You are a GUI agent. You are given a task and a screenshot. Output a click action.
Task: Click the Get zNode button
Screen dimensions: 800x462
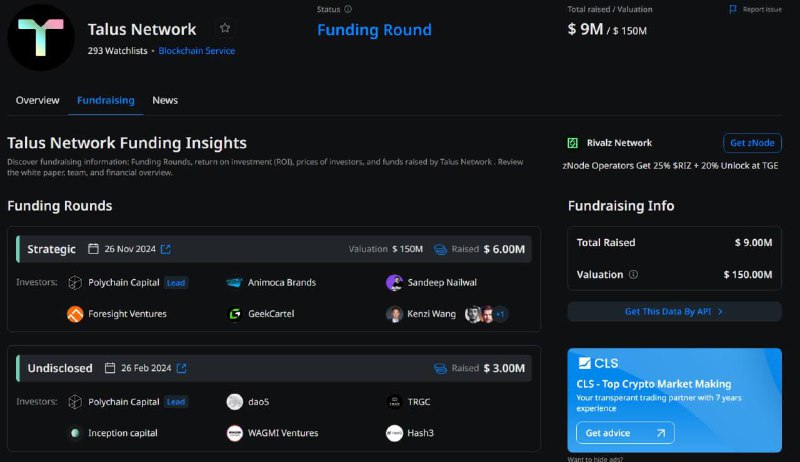click(x=752, y=143)
